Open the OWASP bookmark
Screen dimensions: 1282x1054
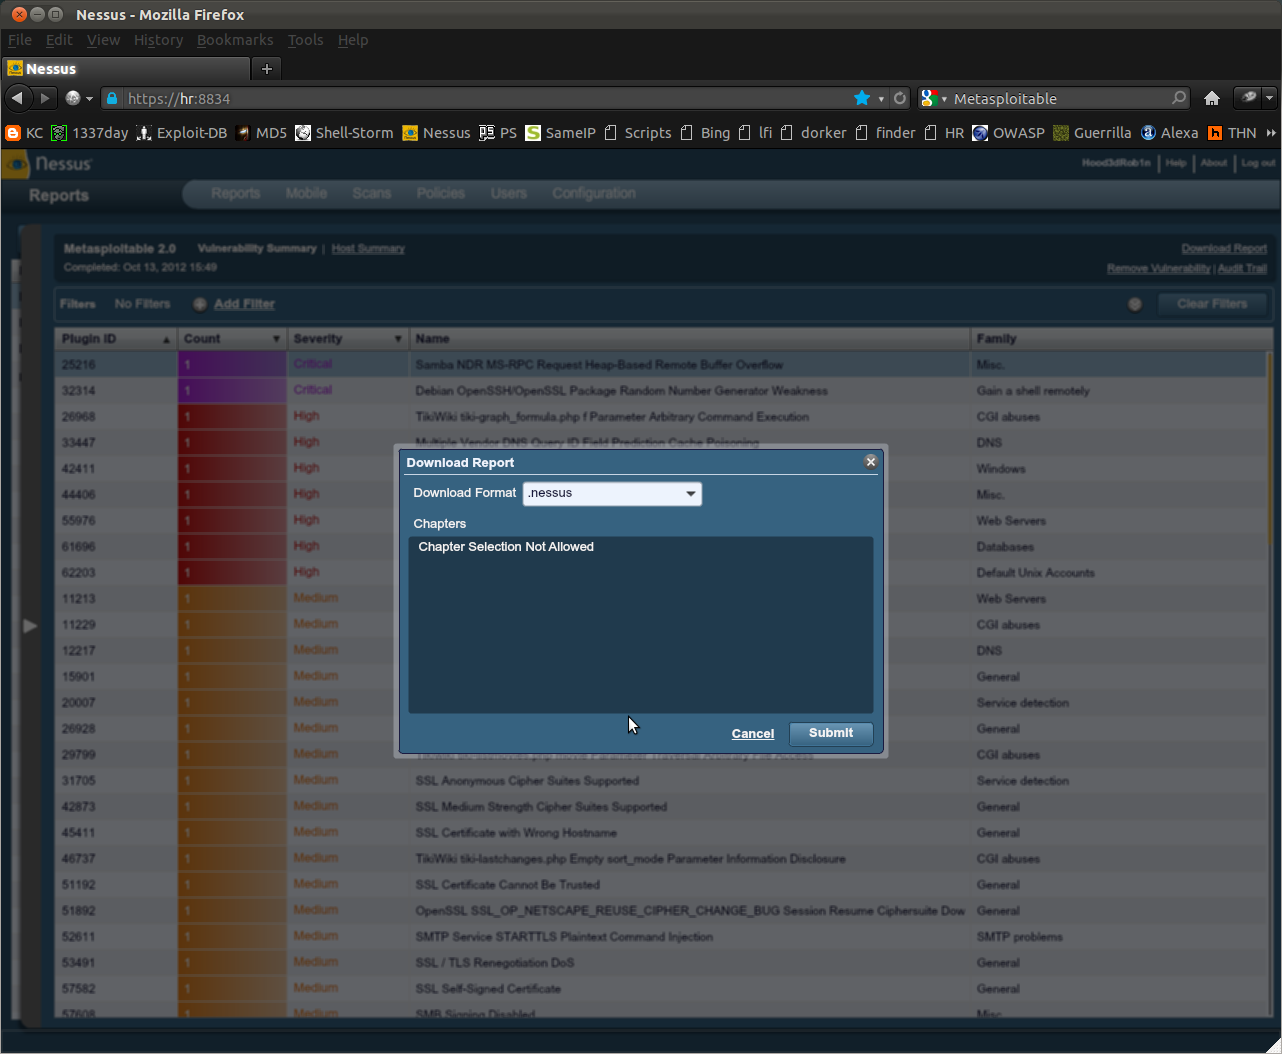click(x=1008, y=133)
